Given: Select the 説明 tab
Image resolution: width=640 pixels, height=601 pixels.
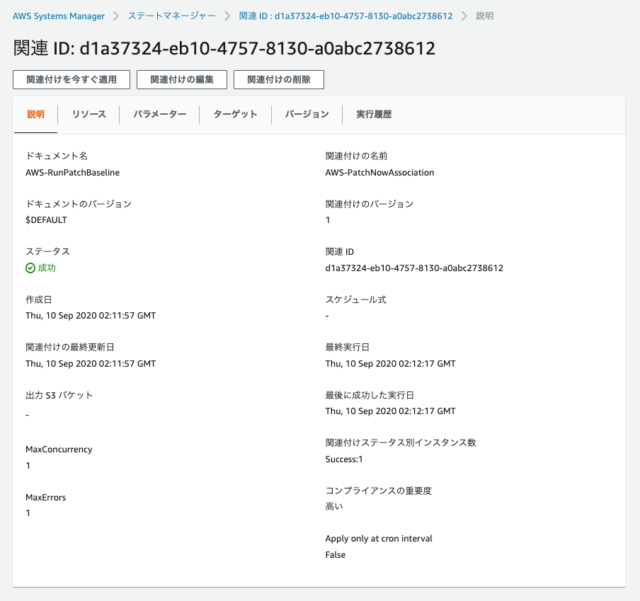Looking at the screenshot, I should pos(36,114).
